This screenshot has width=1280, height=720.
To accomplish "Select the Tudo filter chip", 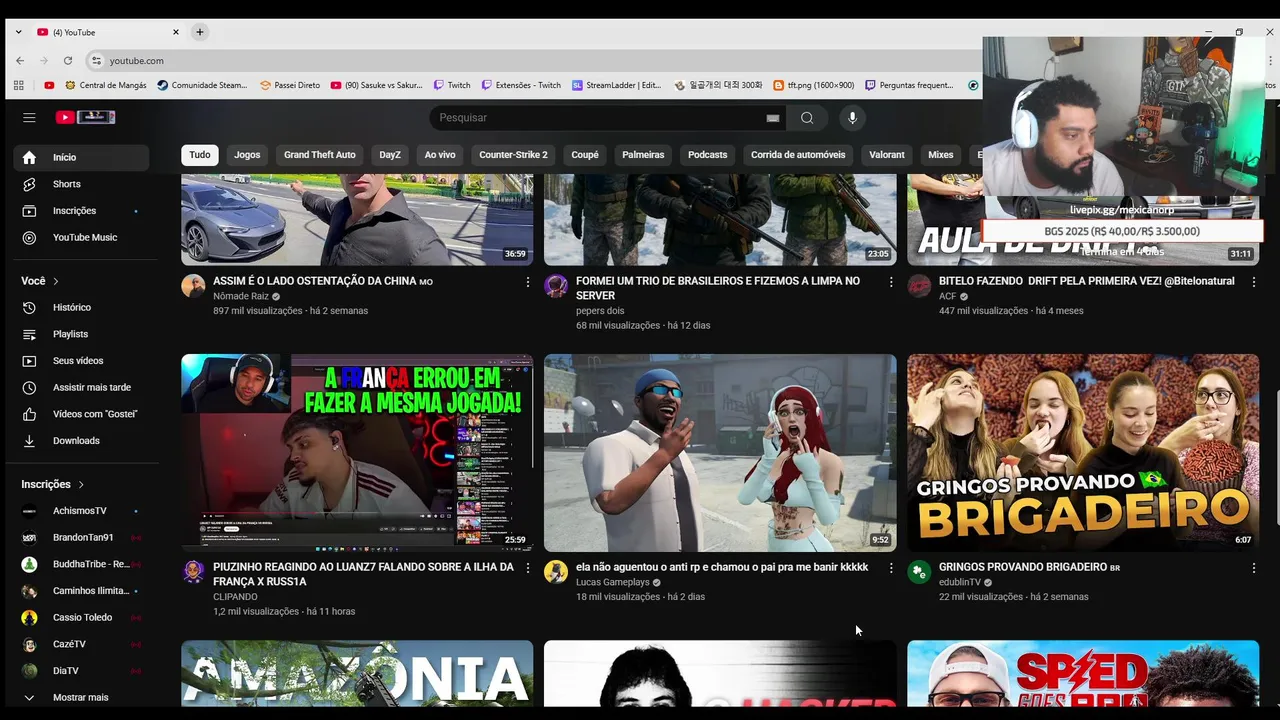I will click(200, 155).
